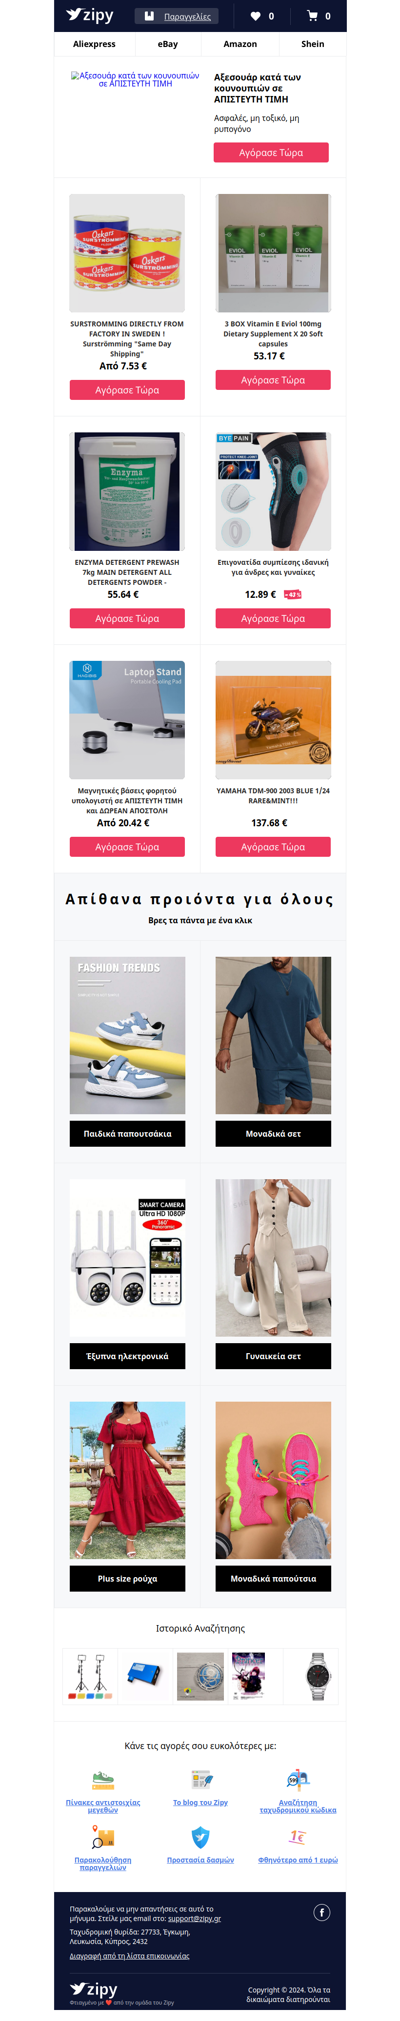The height and width of the screenshot is (2021, 400).
Task: Click the customs protection shield icon
Action: tap(200, 1837)
